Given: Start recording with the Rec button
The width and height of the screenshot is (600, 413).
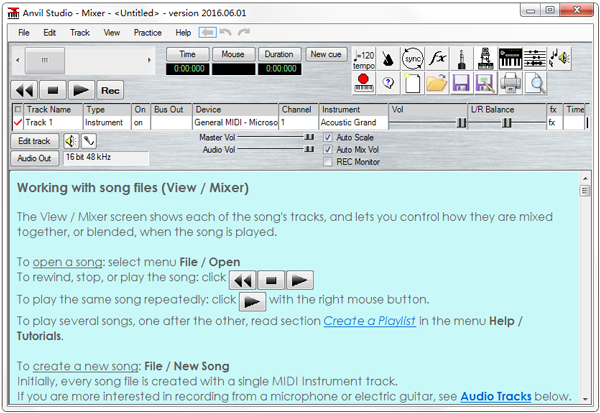Looking at the screenshot, I should click(x=110, y=90).
